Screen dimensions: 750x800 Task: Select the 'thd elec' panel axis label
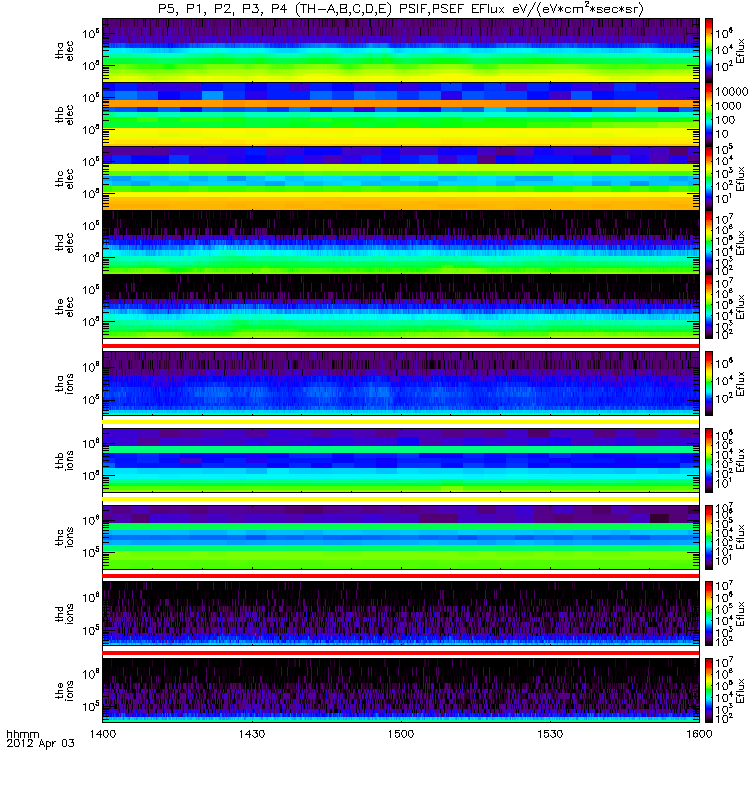coord(64,242)
